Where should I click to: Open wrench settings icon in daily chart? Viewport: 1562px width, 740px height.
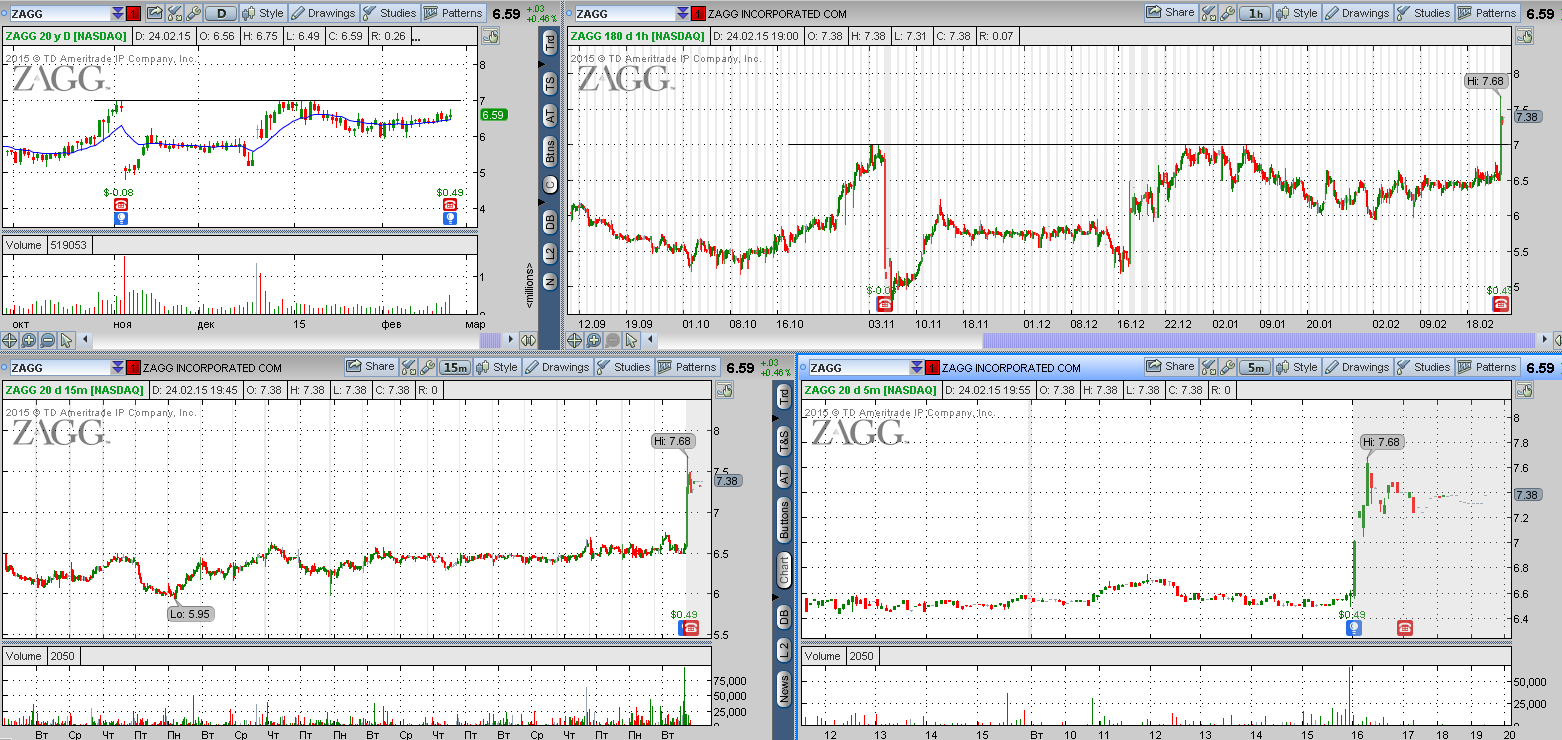pos(193,13)
